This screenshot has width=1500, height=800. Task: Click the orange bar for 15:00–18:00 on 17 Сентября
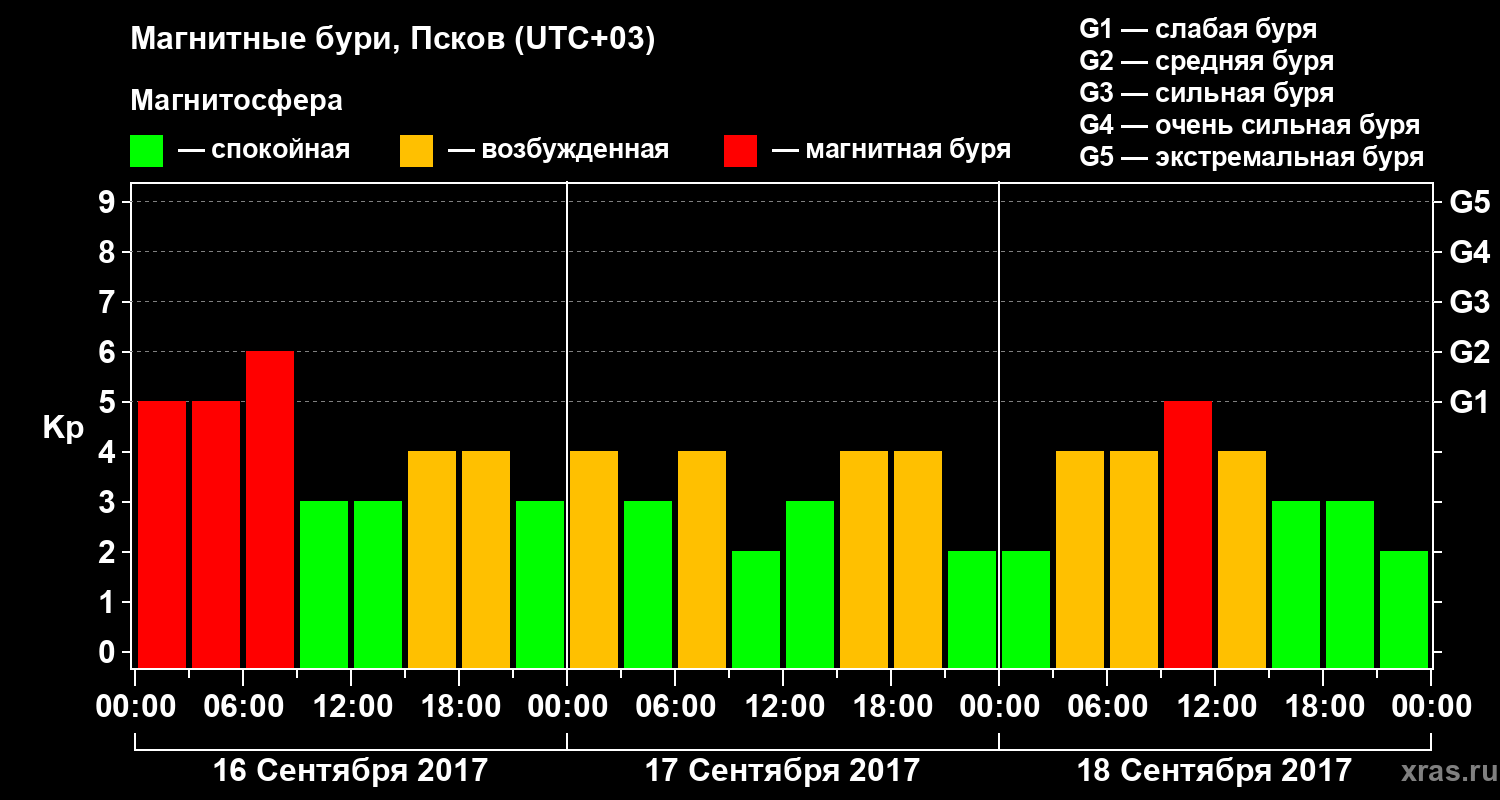coord(864,560)
